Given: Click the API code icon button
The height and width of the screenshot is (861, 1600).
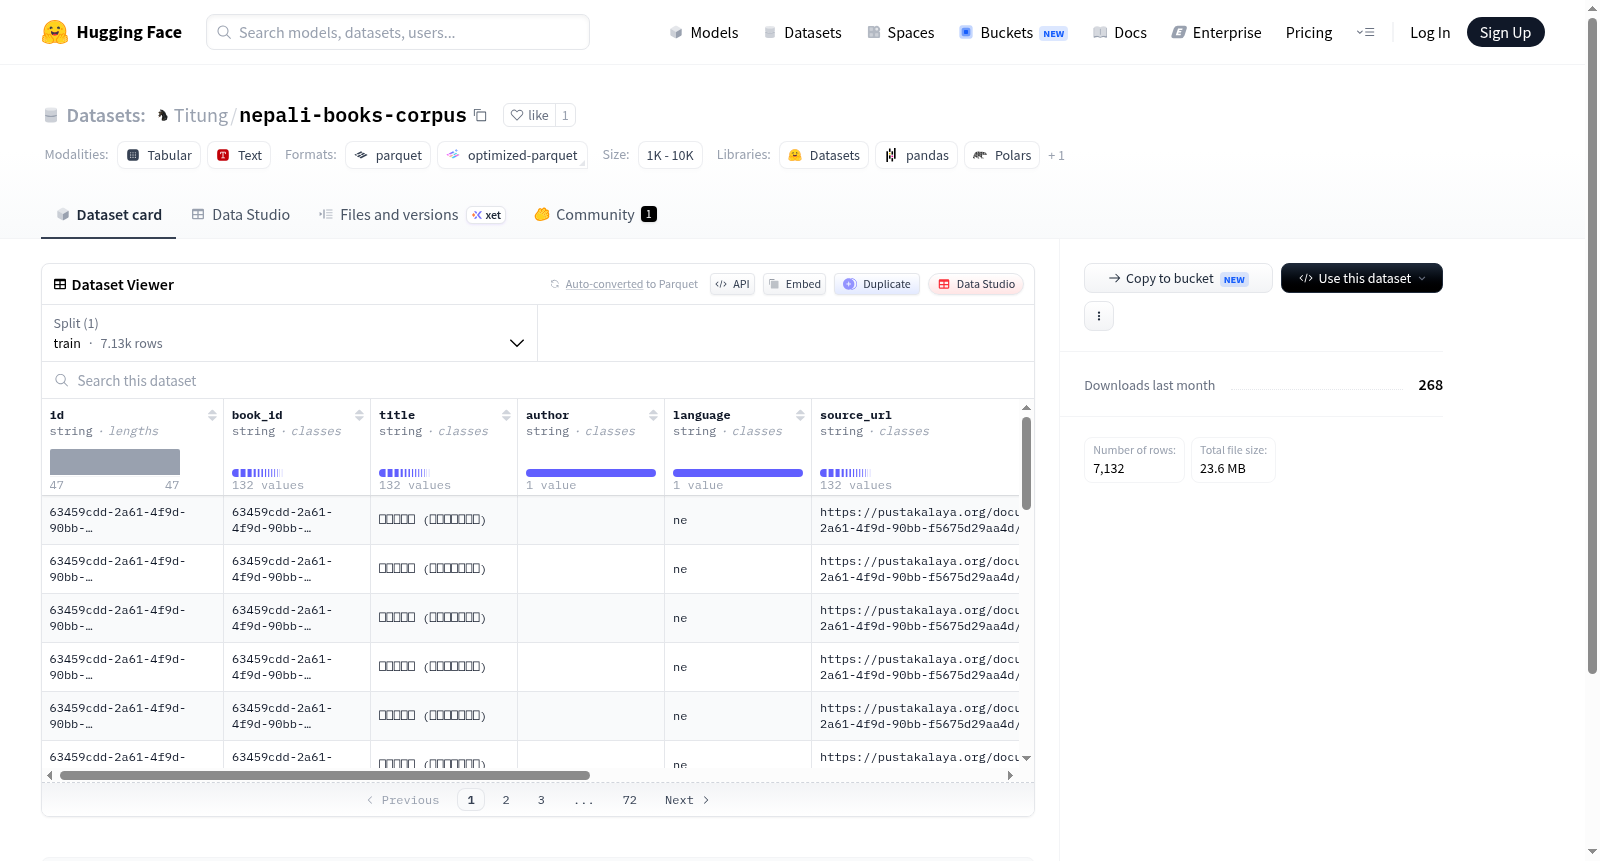Looking at the screenshot, I should pyautogui.click(x=732, y=284).
